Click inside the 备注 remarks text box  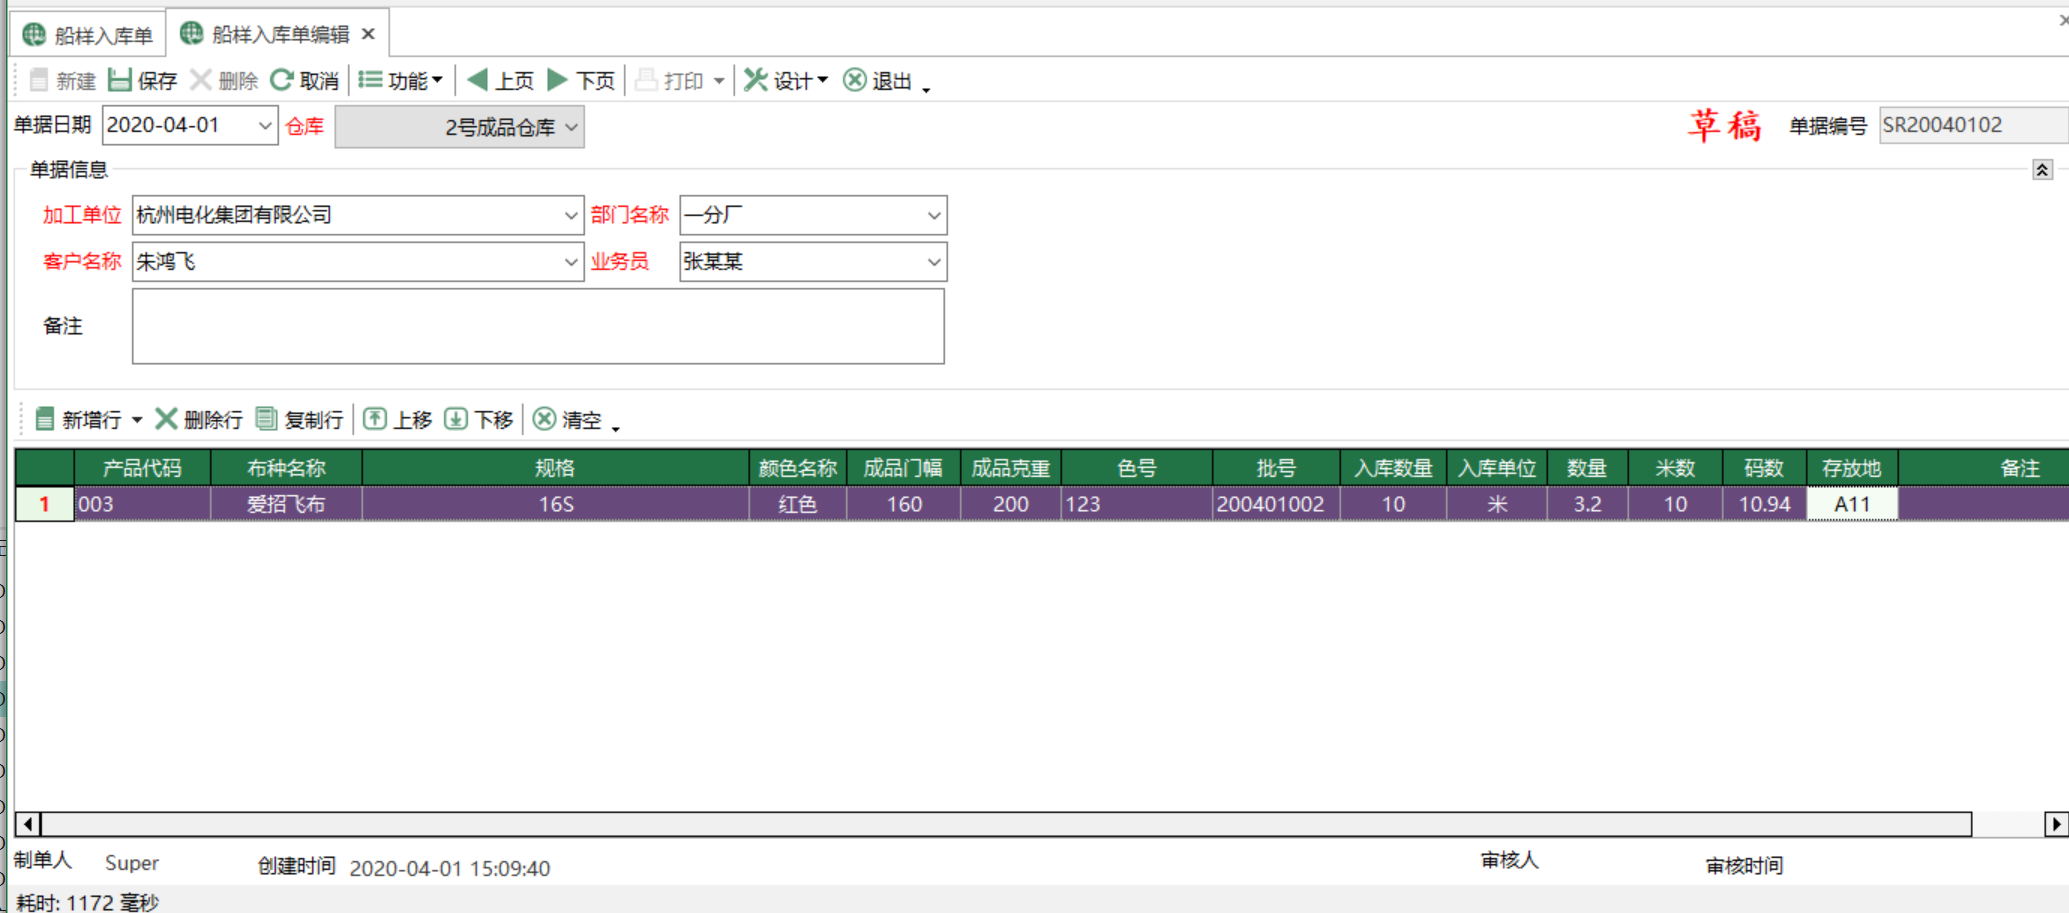pyautogui.click(x=538, y=326)
